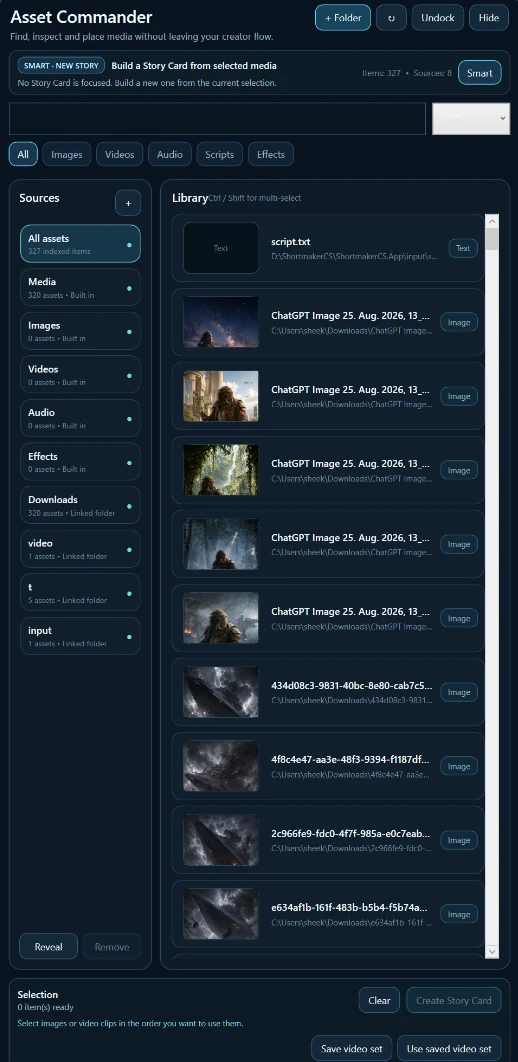This screenshot has height=1062, width=518.
Task: Select the Downloads linked folder source
Action: pyautogui.click(x=80, y=505)
